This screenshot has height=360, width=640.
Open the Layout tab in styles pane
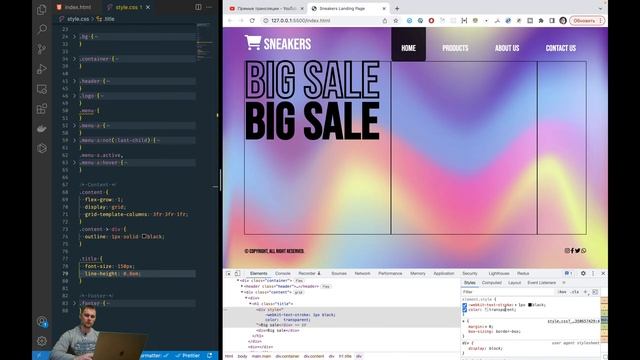514,282
